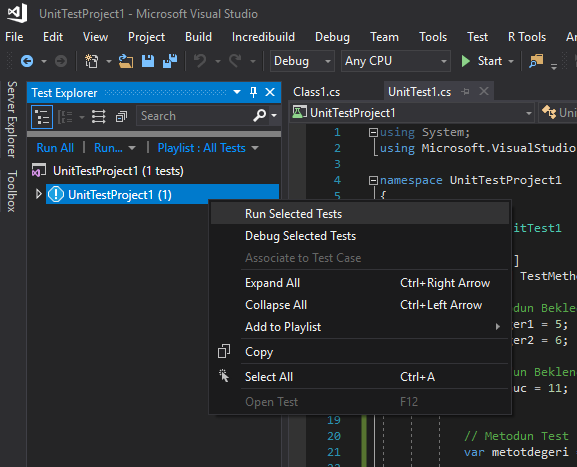The height and width of the screenshot is (467, 577).
Task: Click the Run All link
Action: (x=55, y=148)
